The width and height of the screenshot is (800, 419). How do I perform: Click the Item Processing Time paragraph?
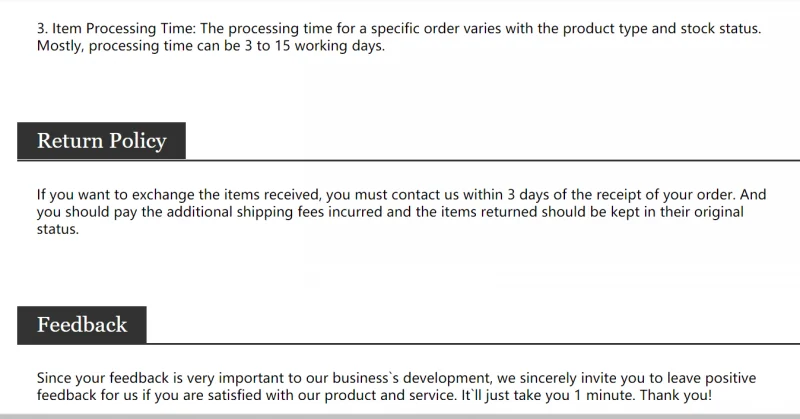tap(398, 37)
